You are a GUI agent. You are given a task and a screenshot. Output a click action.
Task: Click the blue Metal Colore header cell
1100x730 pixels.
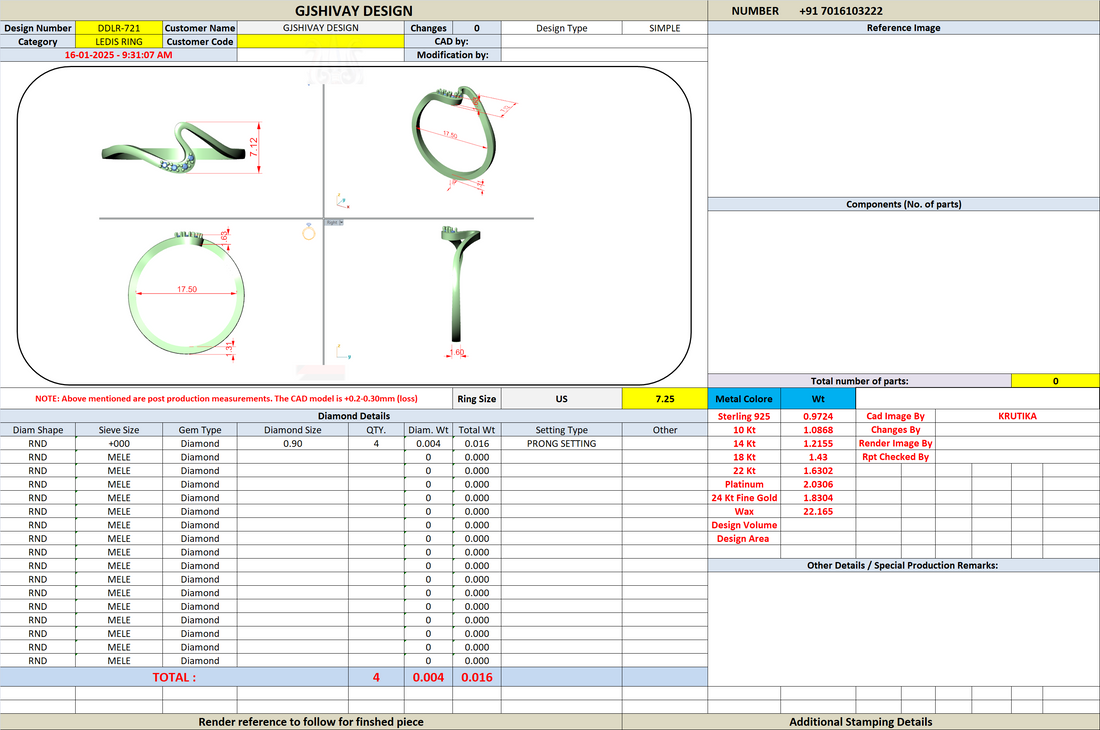[744, 398]
